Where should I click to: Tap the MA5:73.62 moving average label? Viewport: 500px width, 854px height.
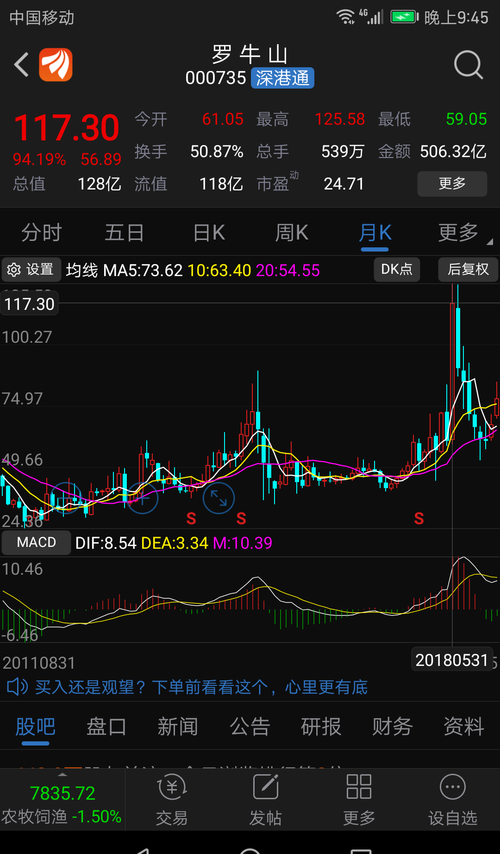click(x=143, y=270)
